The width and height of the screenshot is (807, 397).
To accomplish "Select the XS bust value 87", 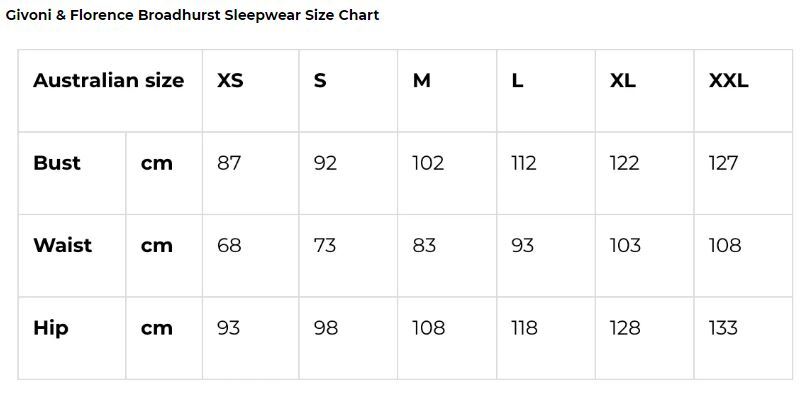I will (x=229, y=163).
